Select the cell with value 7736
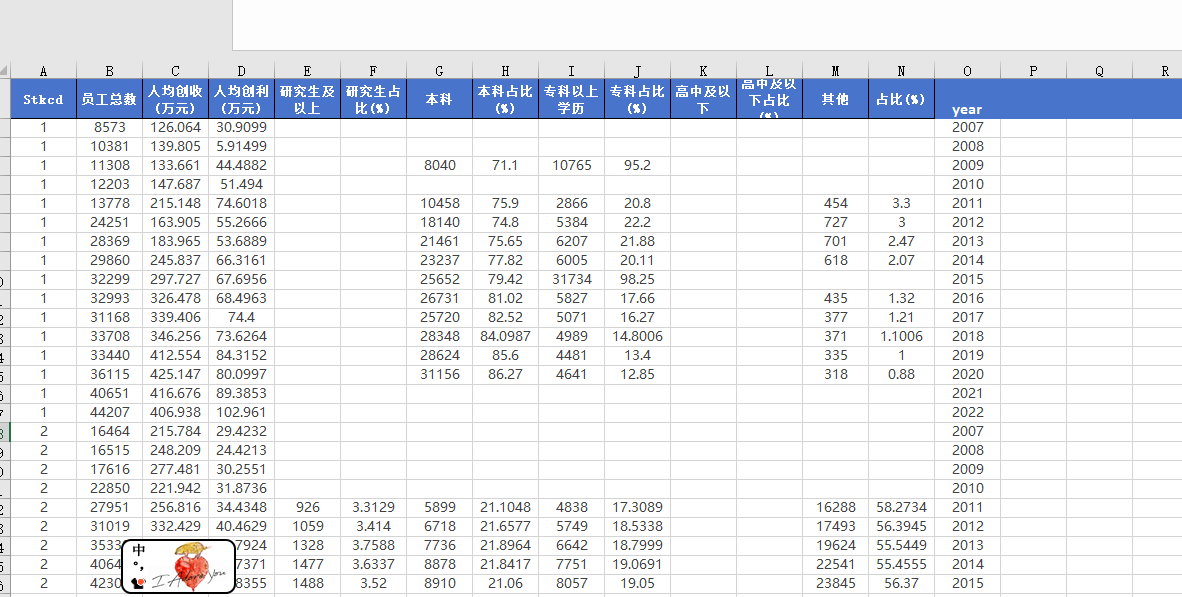 pyautogui.click(x=439, y=545)
